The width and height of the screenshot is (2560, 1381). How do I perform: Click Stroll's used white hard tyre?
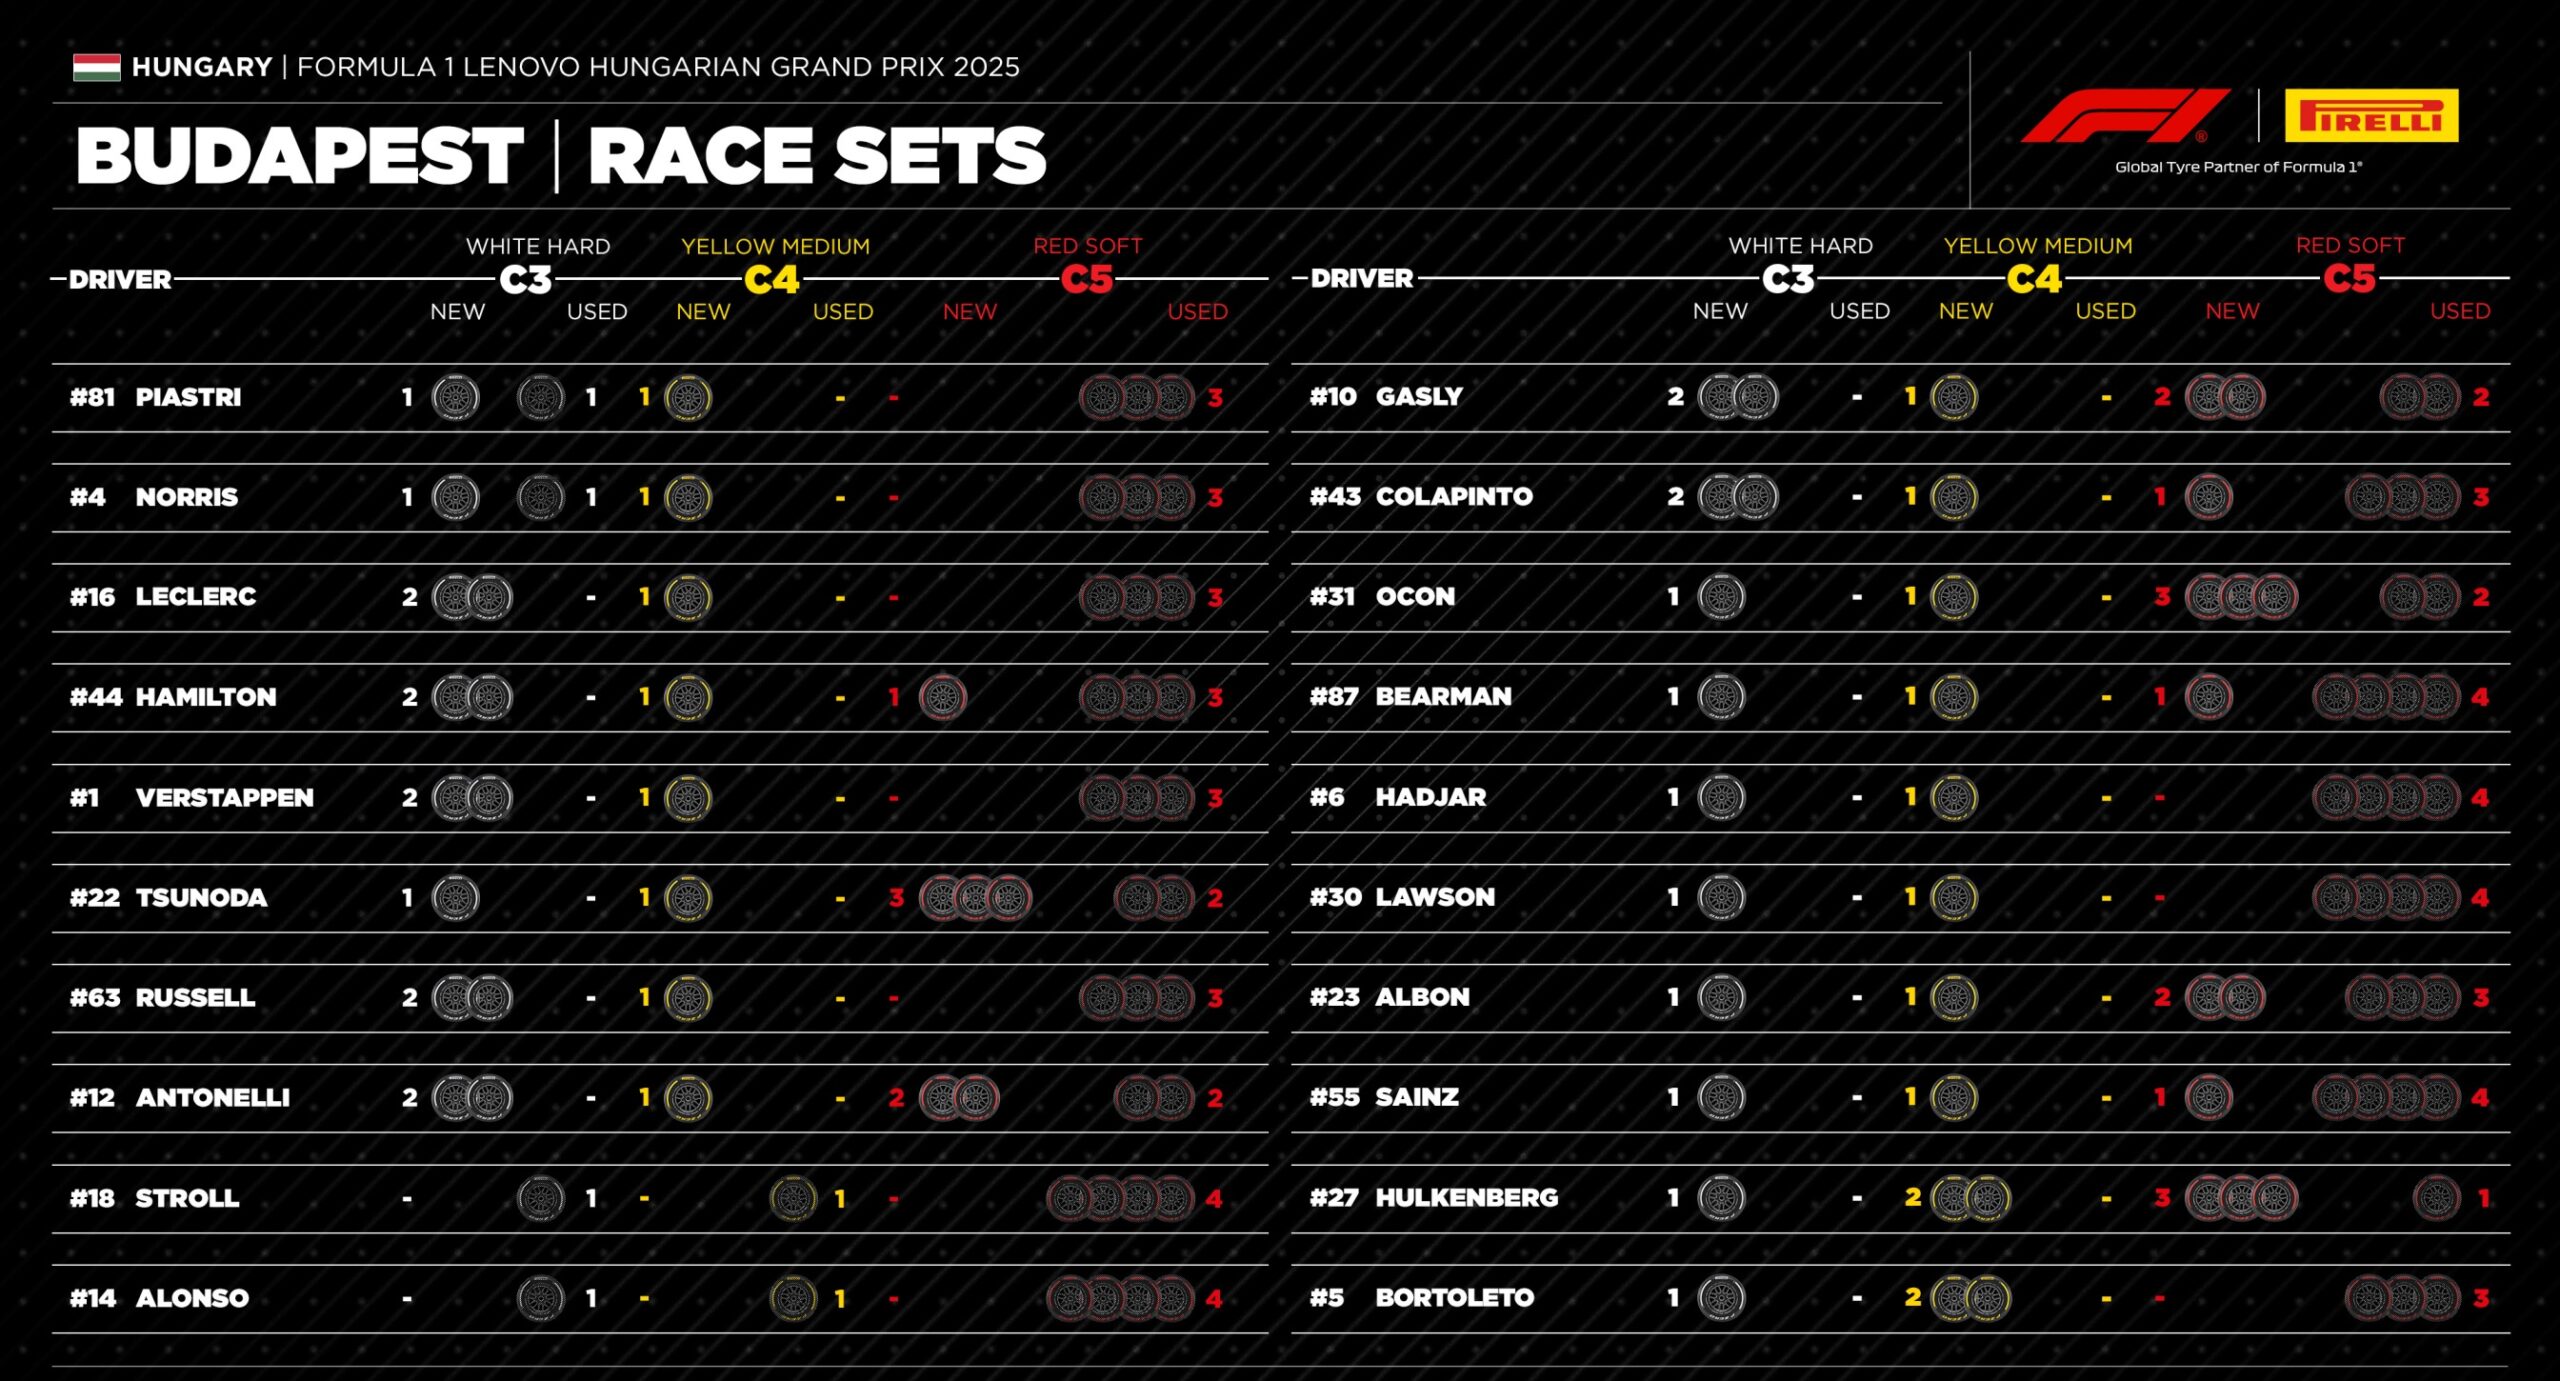(x=541, y=1197)
